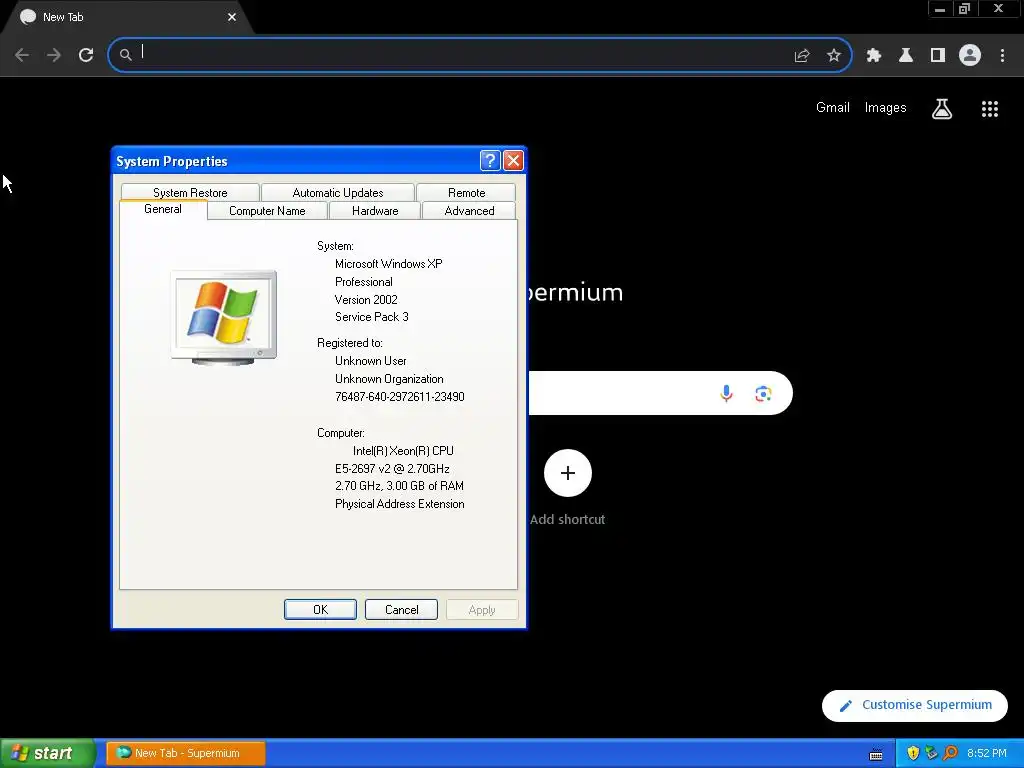Click the Intel(R) Xeon(R) CPU text
This screenshot has width=1024, height=768.
click(x=403, y=451)
